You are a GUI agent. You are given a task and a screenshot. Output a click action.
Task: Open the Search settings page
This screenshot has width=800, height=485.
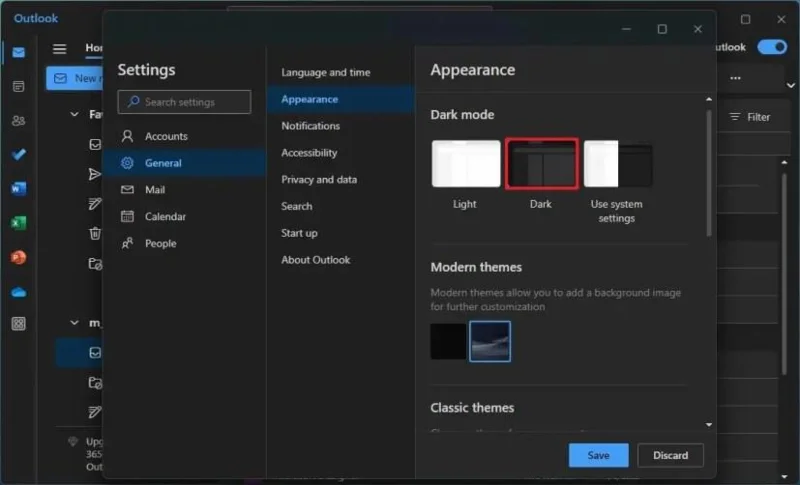(x=341, y=206)
